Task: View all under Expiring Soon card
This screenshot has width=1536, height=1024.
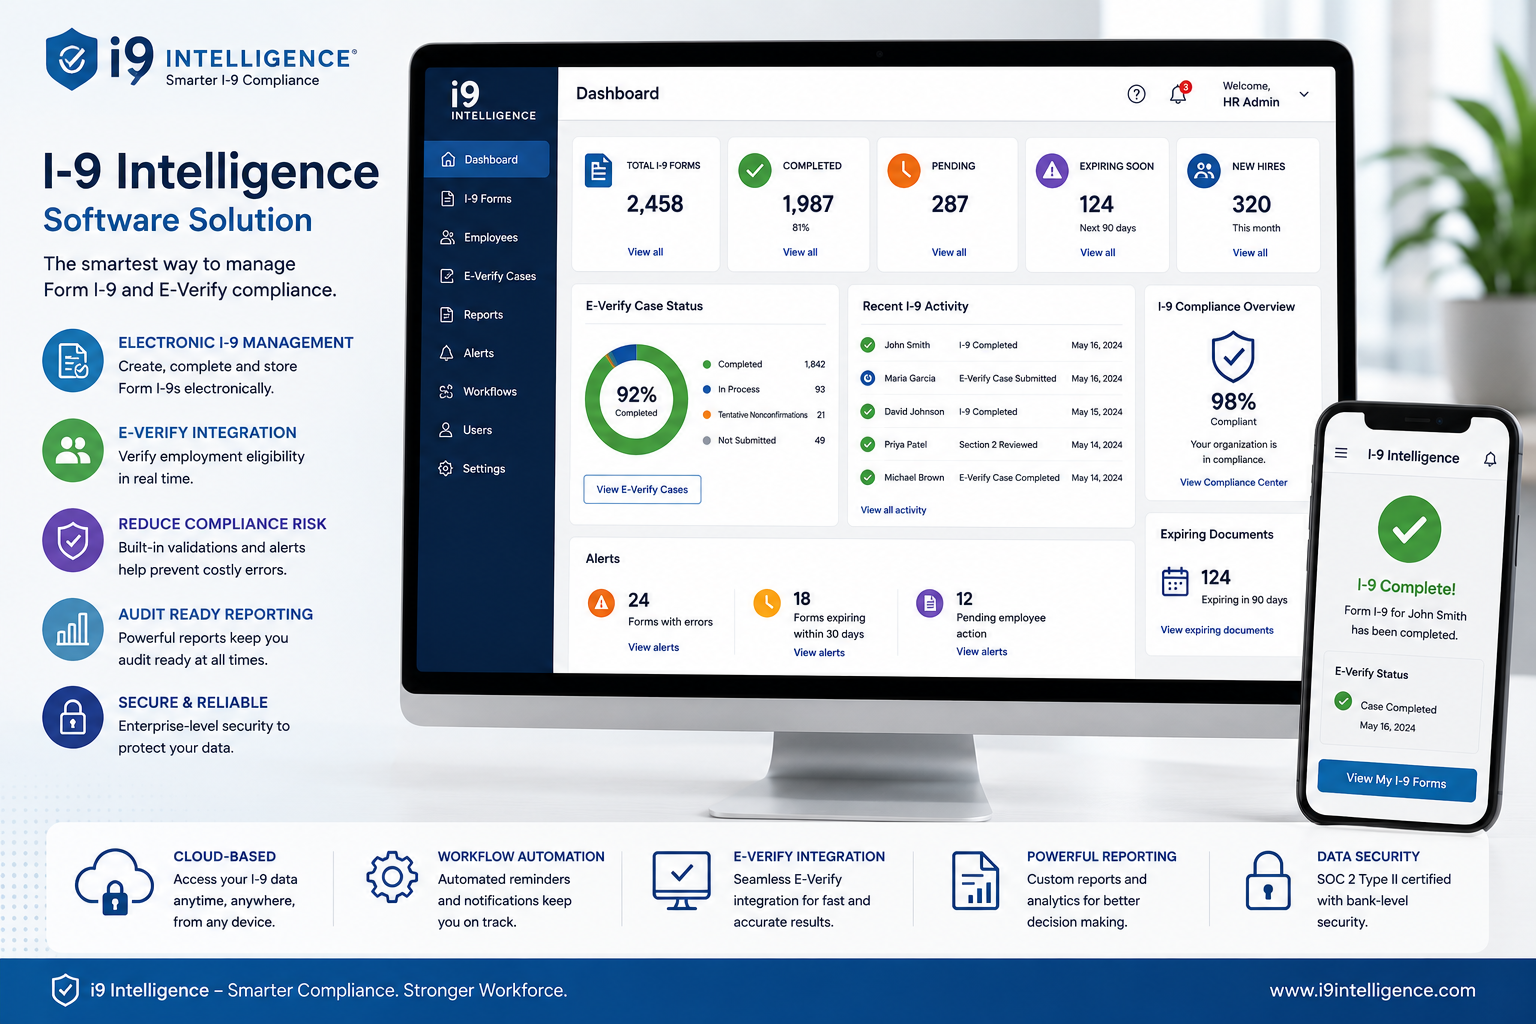Action: click(x=1098, y=253)
